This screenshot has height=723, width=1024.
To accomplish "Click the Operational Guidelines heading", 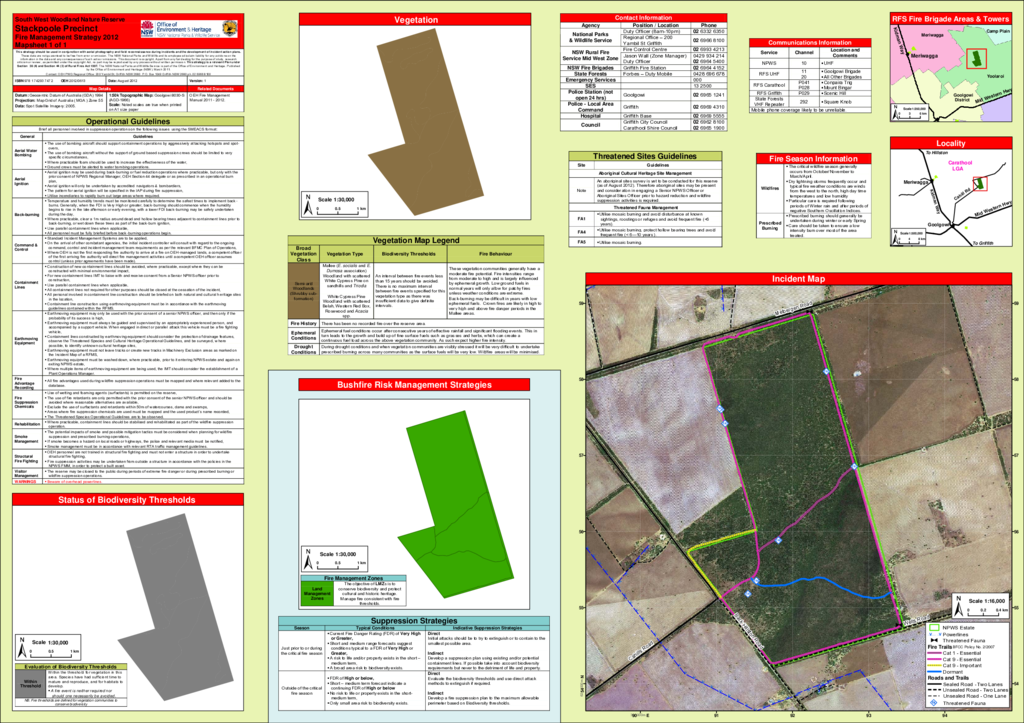I will click(x=128, y=121).
